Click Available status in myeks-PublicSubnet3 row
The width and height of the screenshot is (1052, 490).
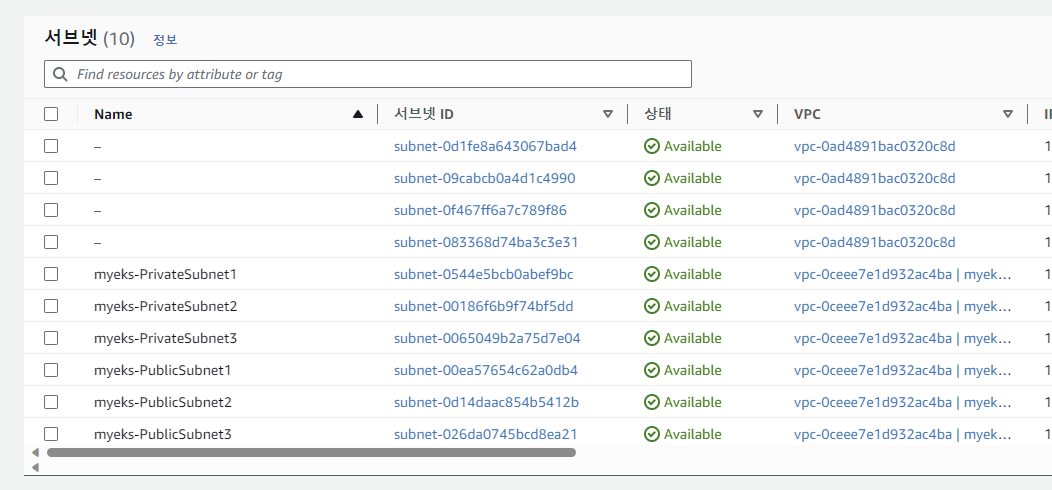click(683, 434)
